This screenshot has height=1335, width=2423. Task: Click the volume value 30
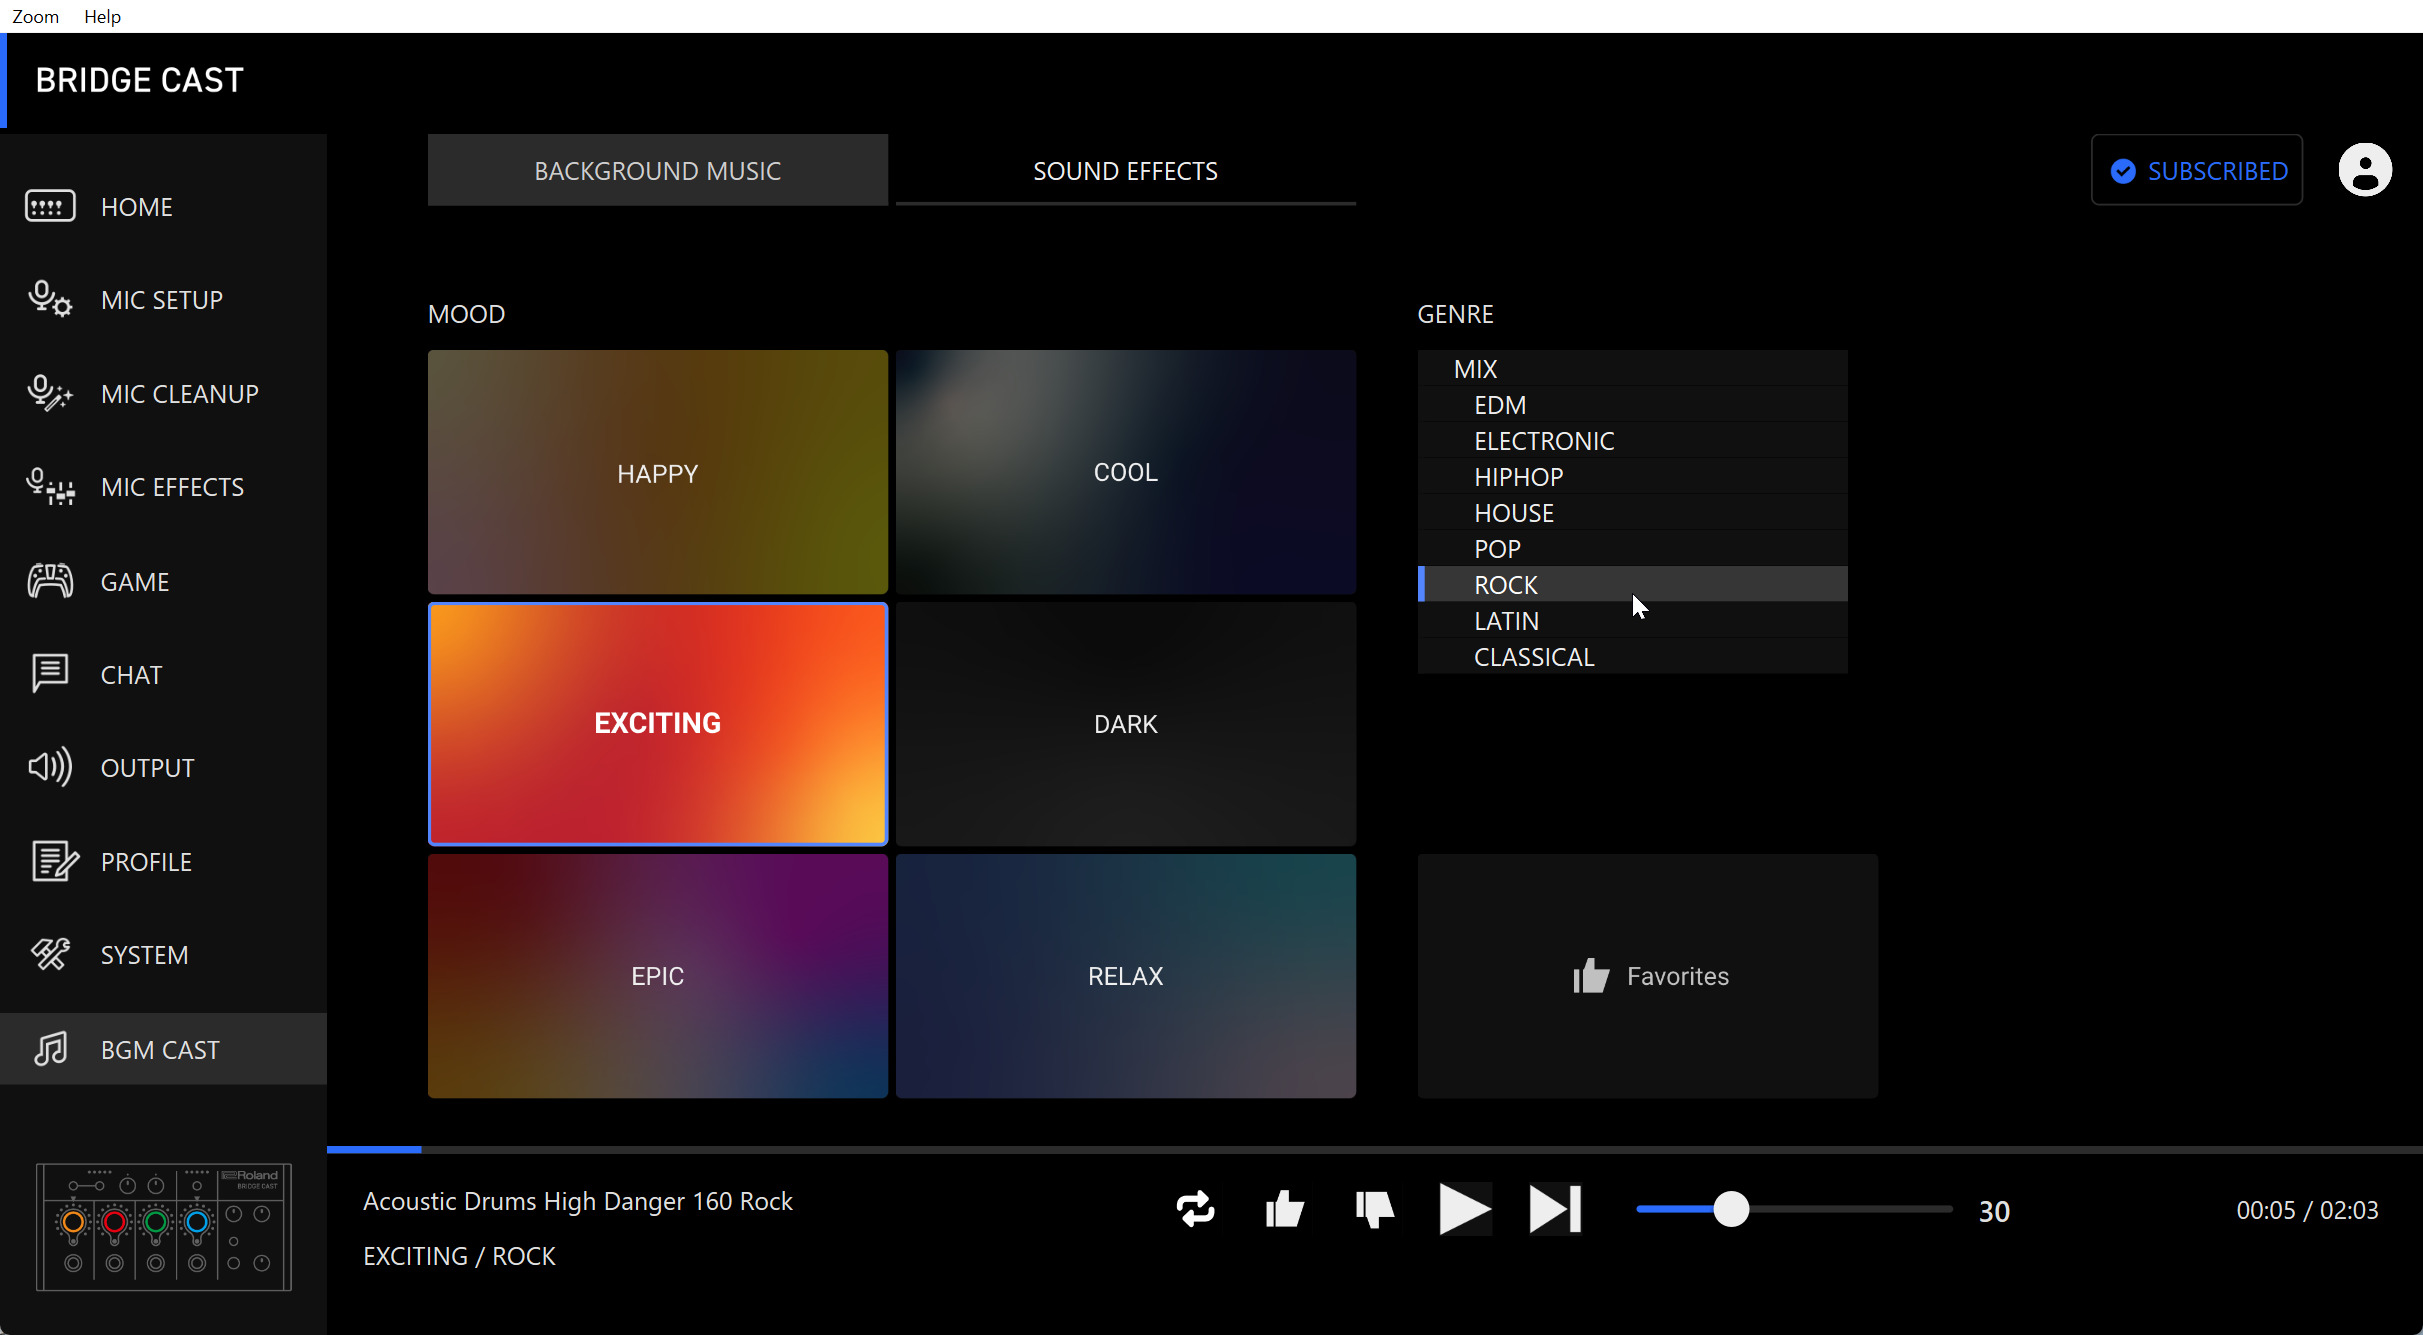tap(1994, 1211)
